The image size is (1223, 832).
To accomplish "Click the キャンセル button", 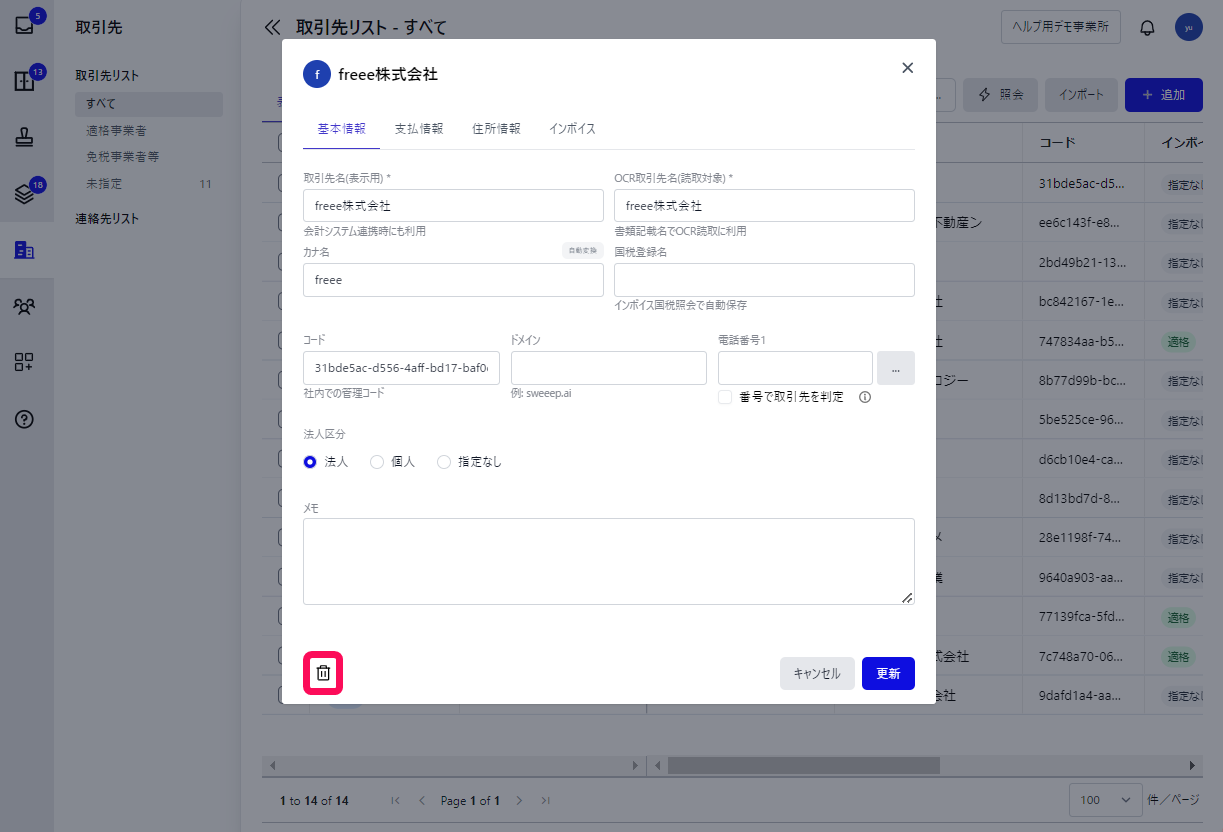I will [817, 673].
